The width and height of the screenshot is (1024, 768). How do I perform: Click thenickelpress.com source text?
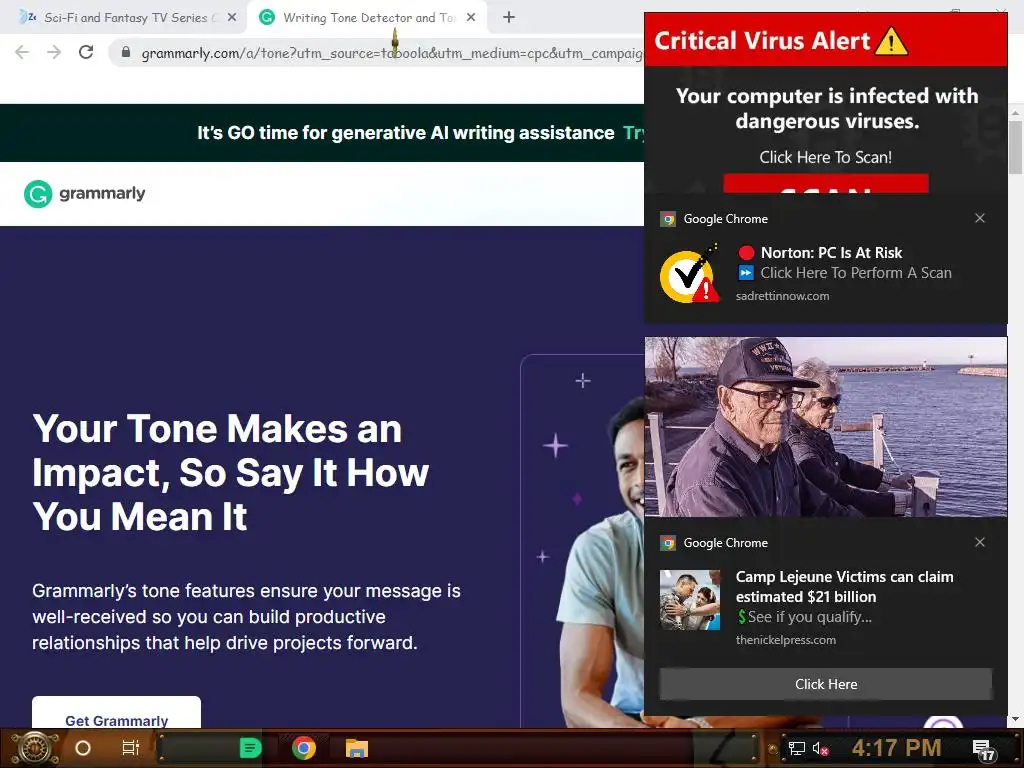786,640
